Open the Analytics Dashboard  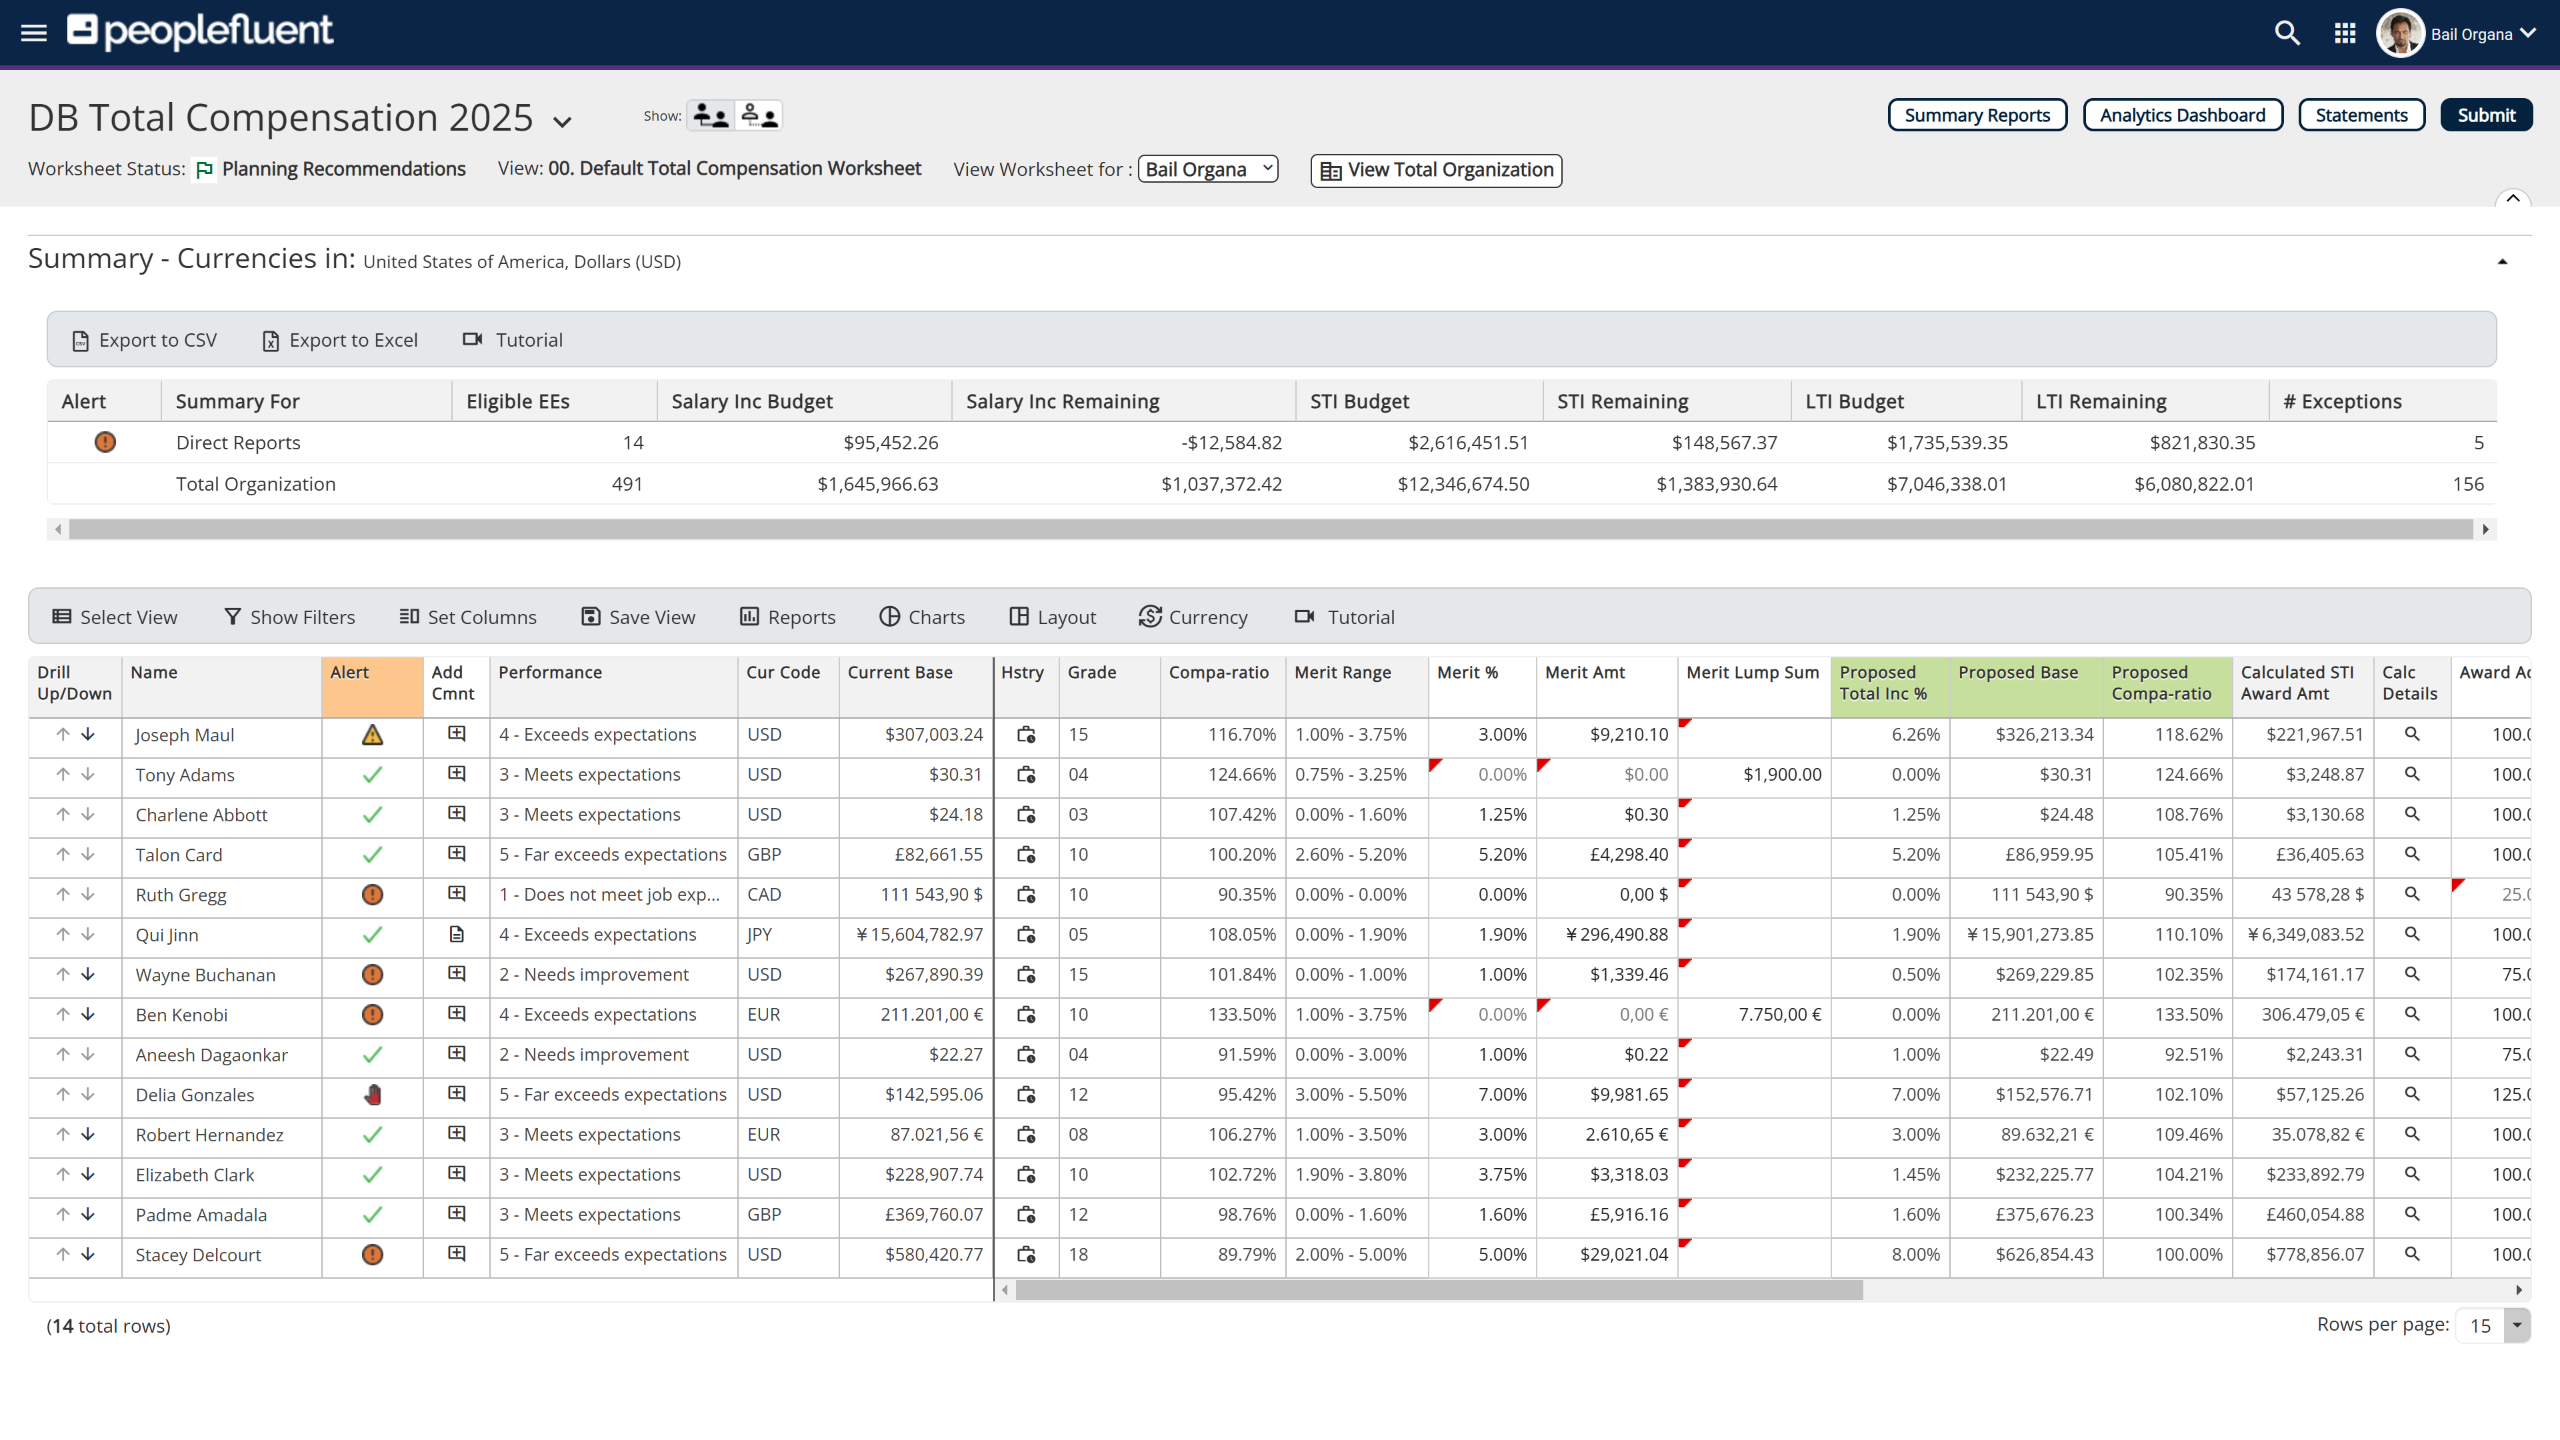pos(2182,115)
